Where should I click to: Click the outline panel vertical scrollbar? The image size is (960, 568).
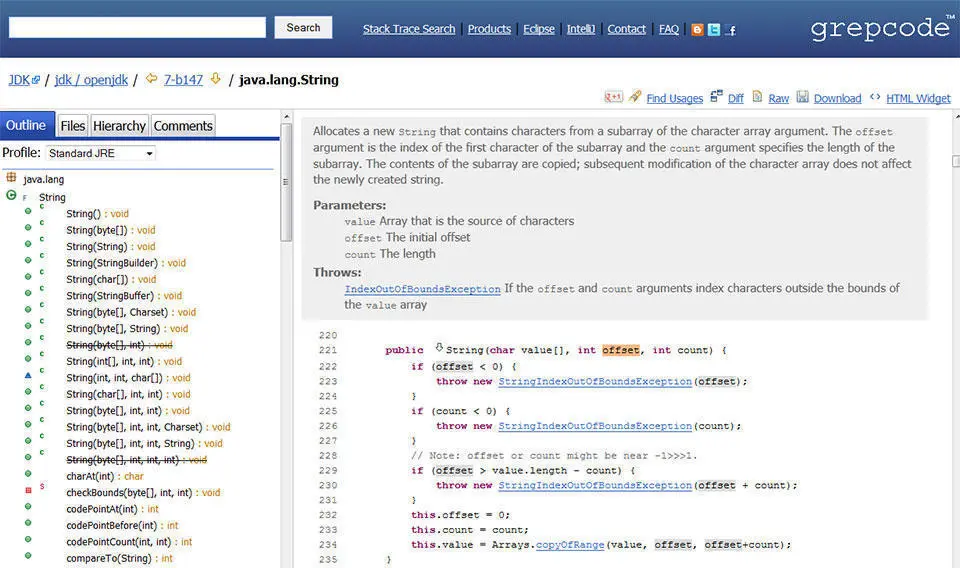click(286, 182)
